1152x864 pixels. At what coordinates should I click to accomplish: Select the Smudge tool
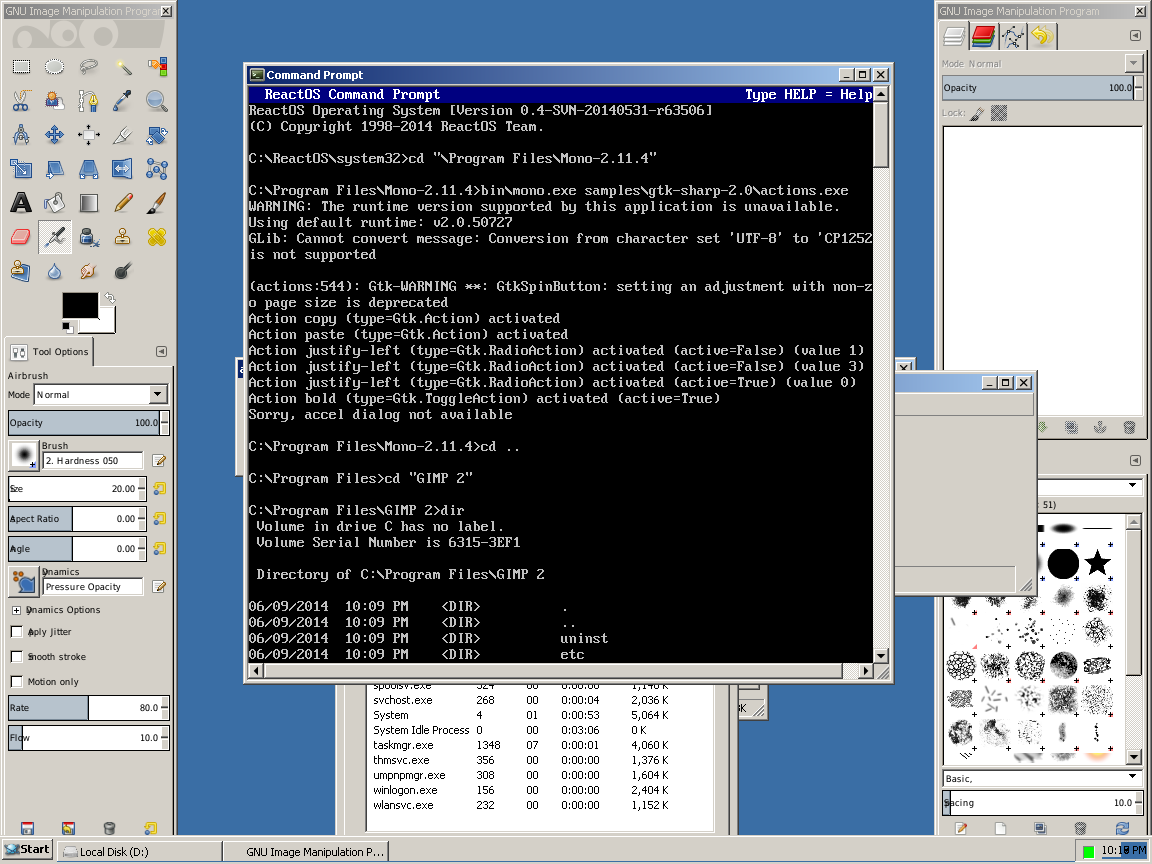pyautogui.click(x=88, y=270)
